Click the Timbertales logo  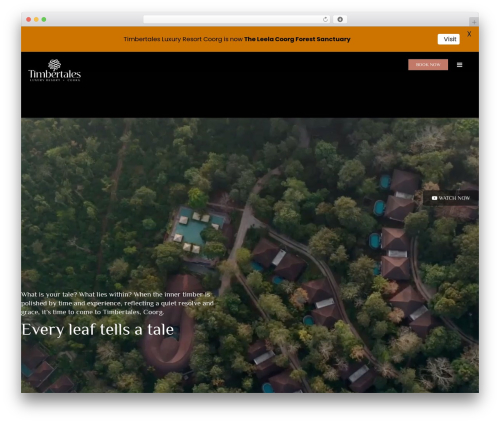coord(54,70)
